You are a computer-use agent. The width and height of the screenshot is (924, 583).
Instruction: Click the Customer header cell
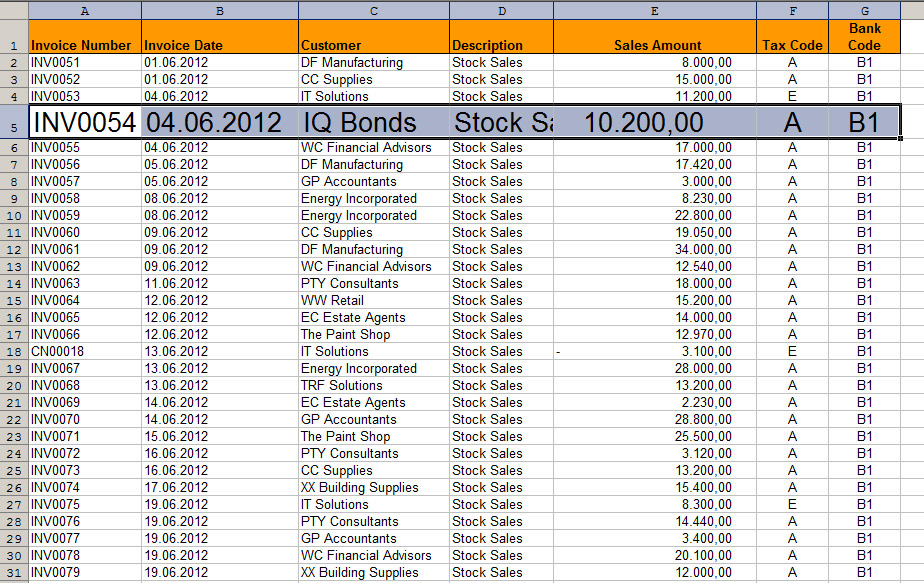point(374,37)
